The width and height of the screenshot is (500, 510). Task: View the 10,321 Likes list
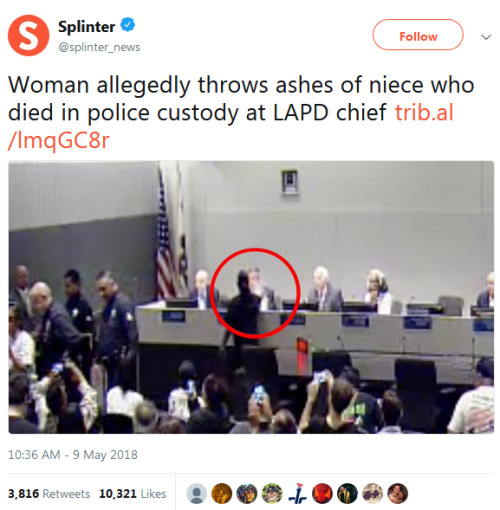pos(133,494)
